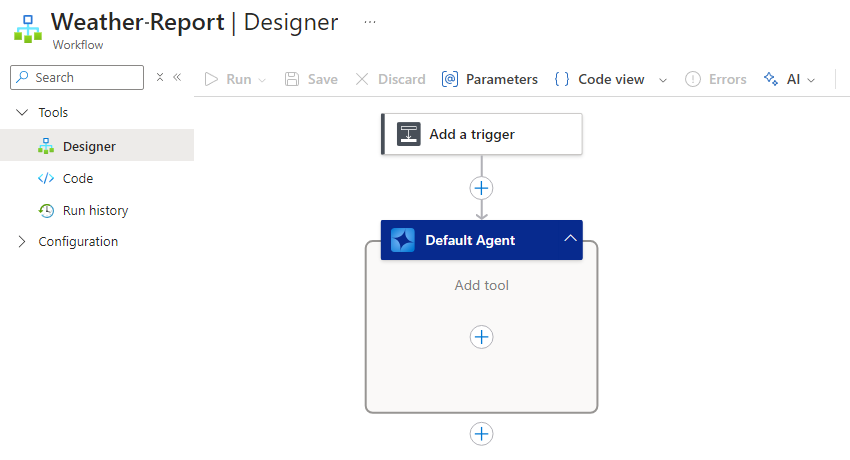The image size is (850, 460).
Task: Click the Weather-Report workflow logo icon
Action: click(x=28, y=29)
